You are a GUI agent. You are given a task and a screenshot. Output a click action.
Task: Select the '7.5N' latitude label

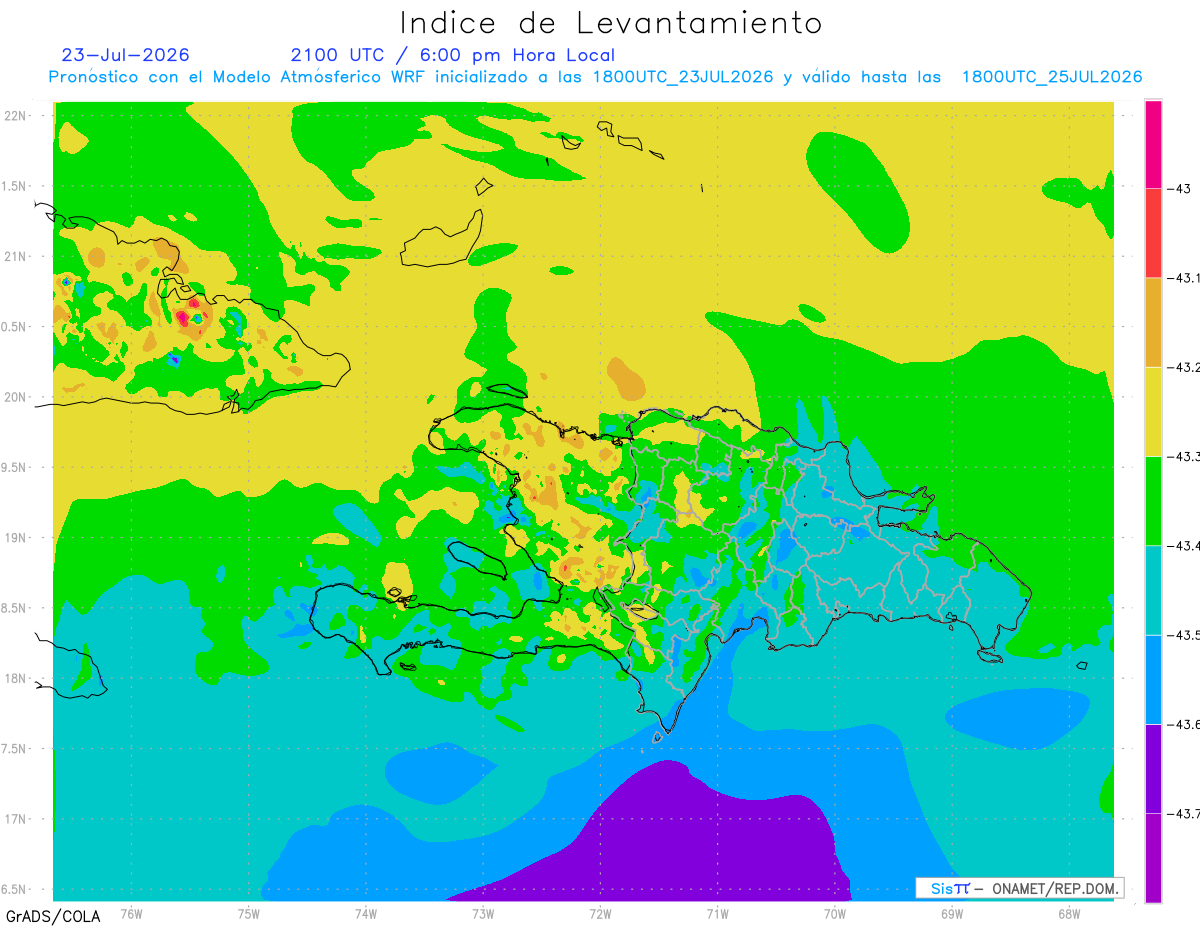[14, 749]
